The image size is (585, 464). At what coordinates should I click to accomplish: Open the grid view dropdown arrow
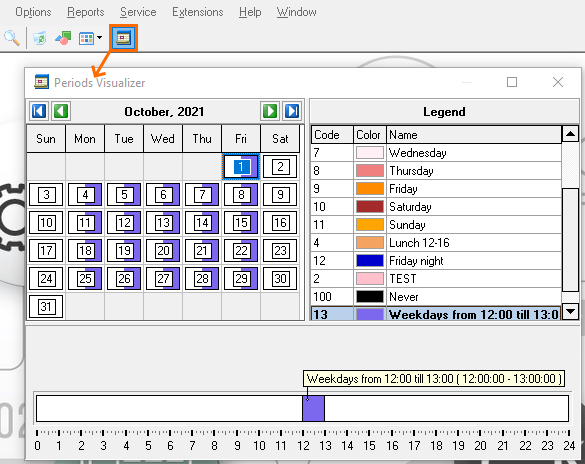[x=100, y=38]
